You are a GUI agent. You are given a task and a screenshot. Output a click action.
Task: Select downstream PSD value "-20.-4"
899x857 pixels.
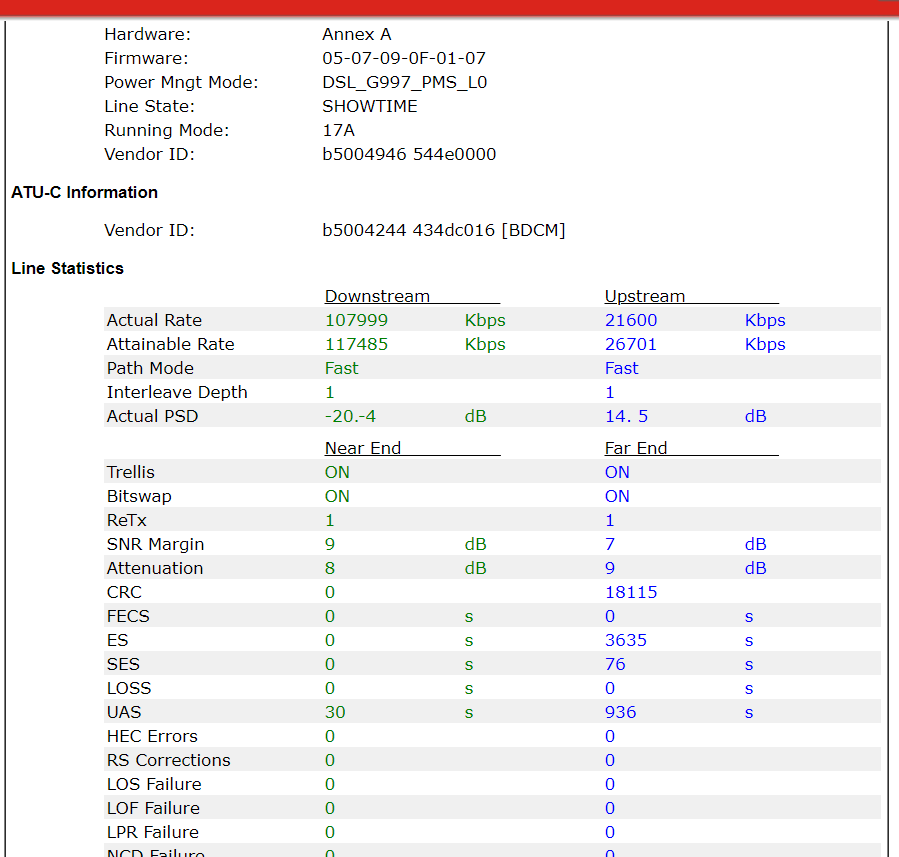click(350, 417)
